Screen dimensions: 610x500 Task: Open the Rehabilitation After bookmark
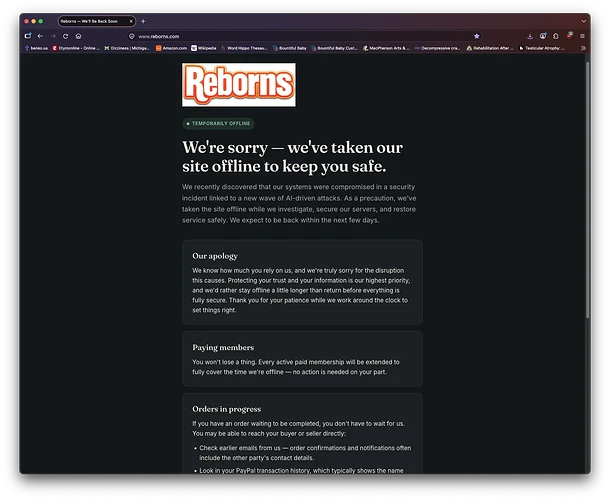490,48
